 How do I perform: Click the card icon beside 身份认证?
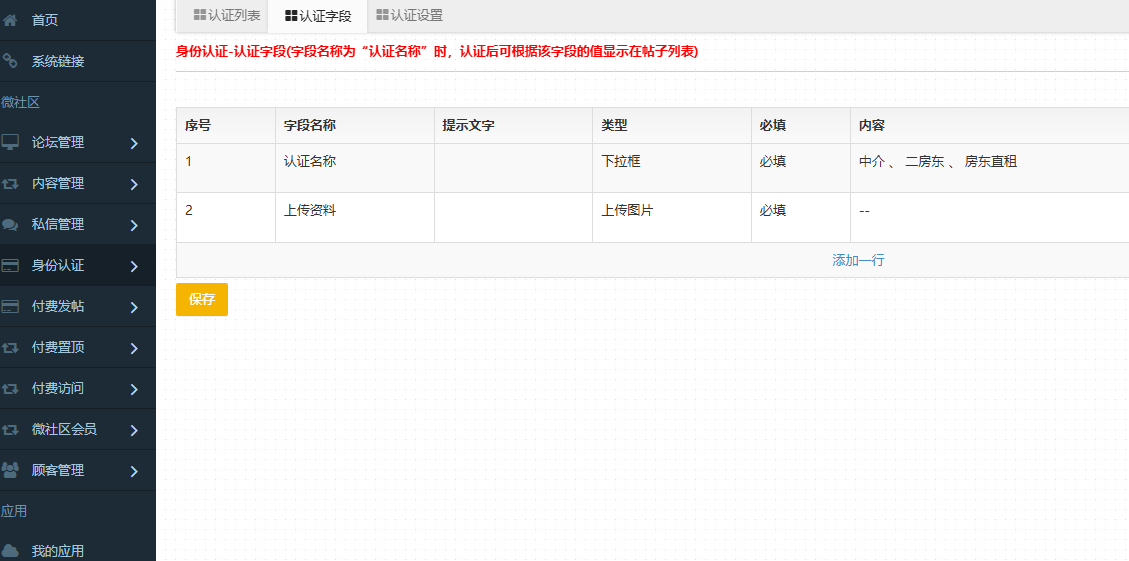coord(10,266)
